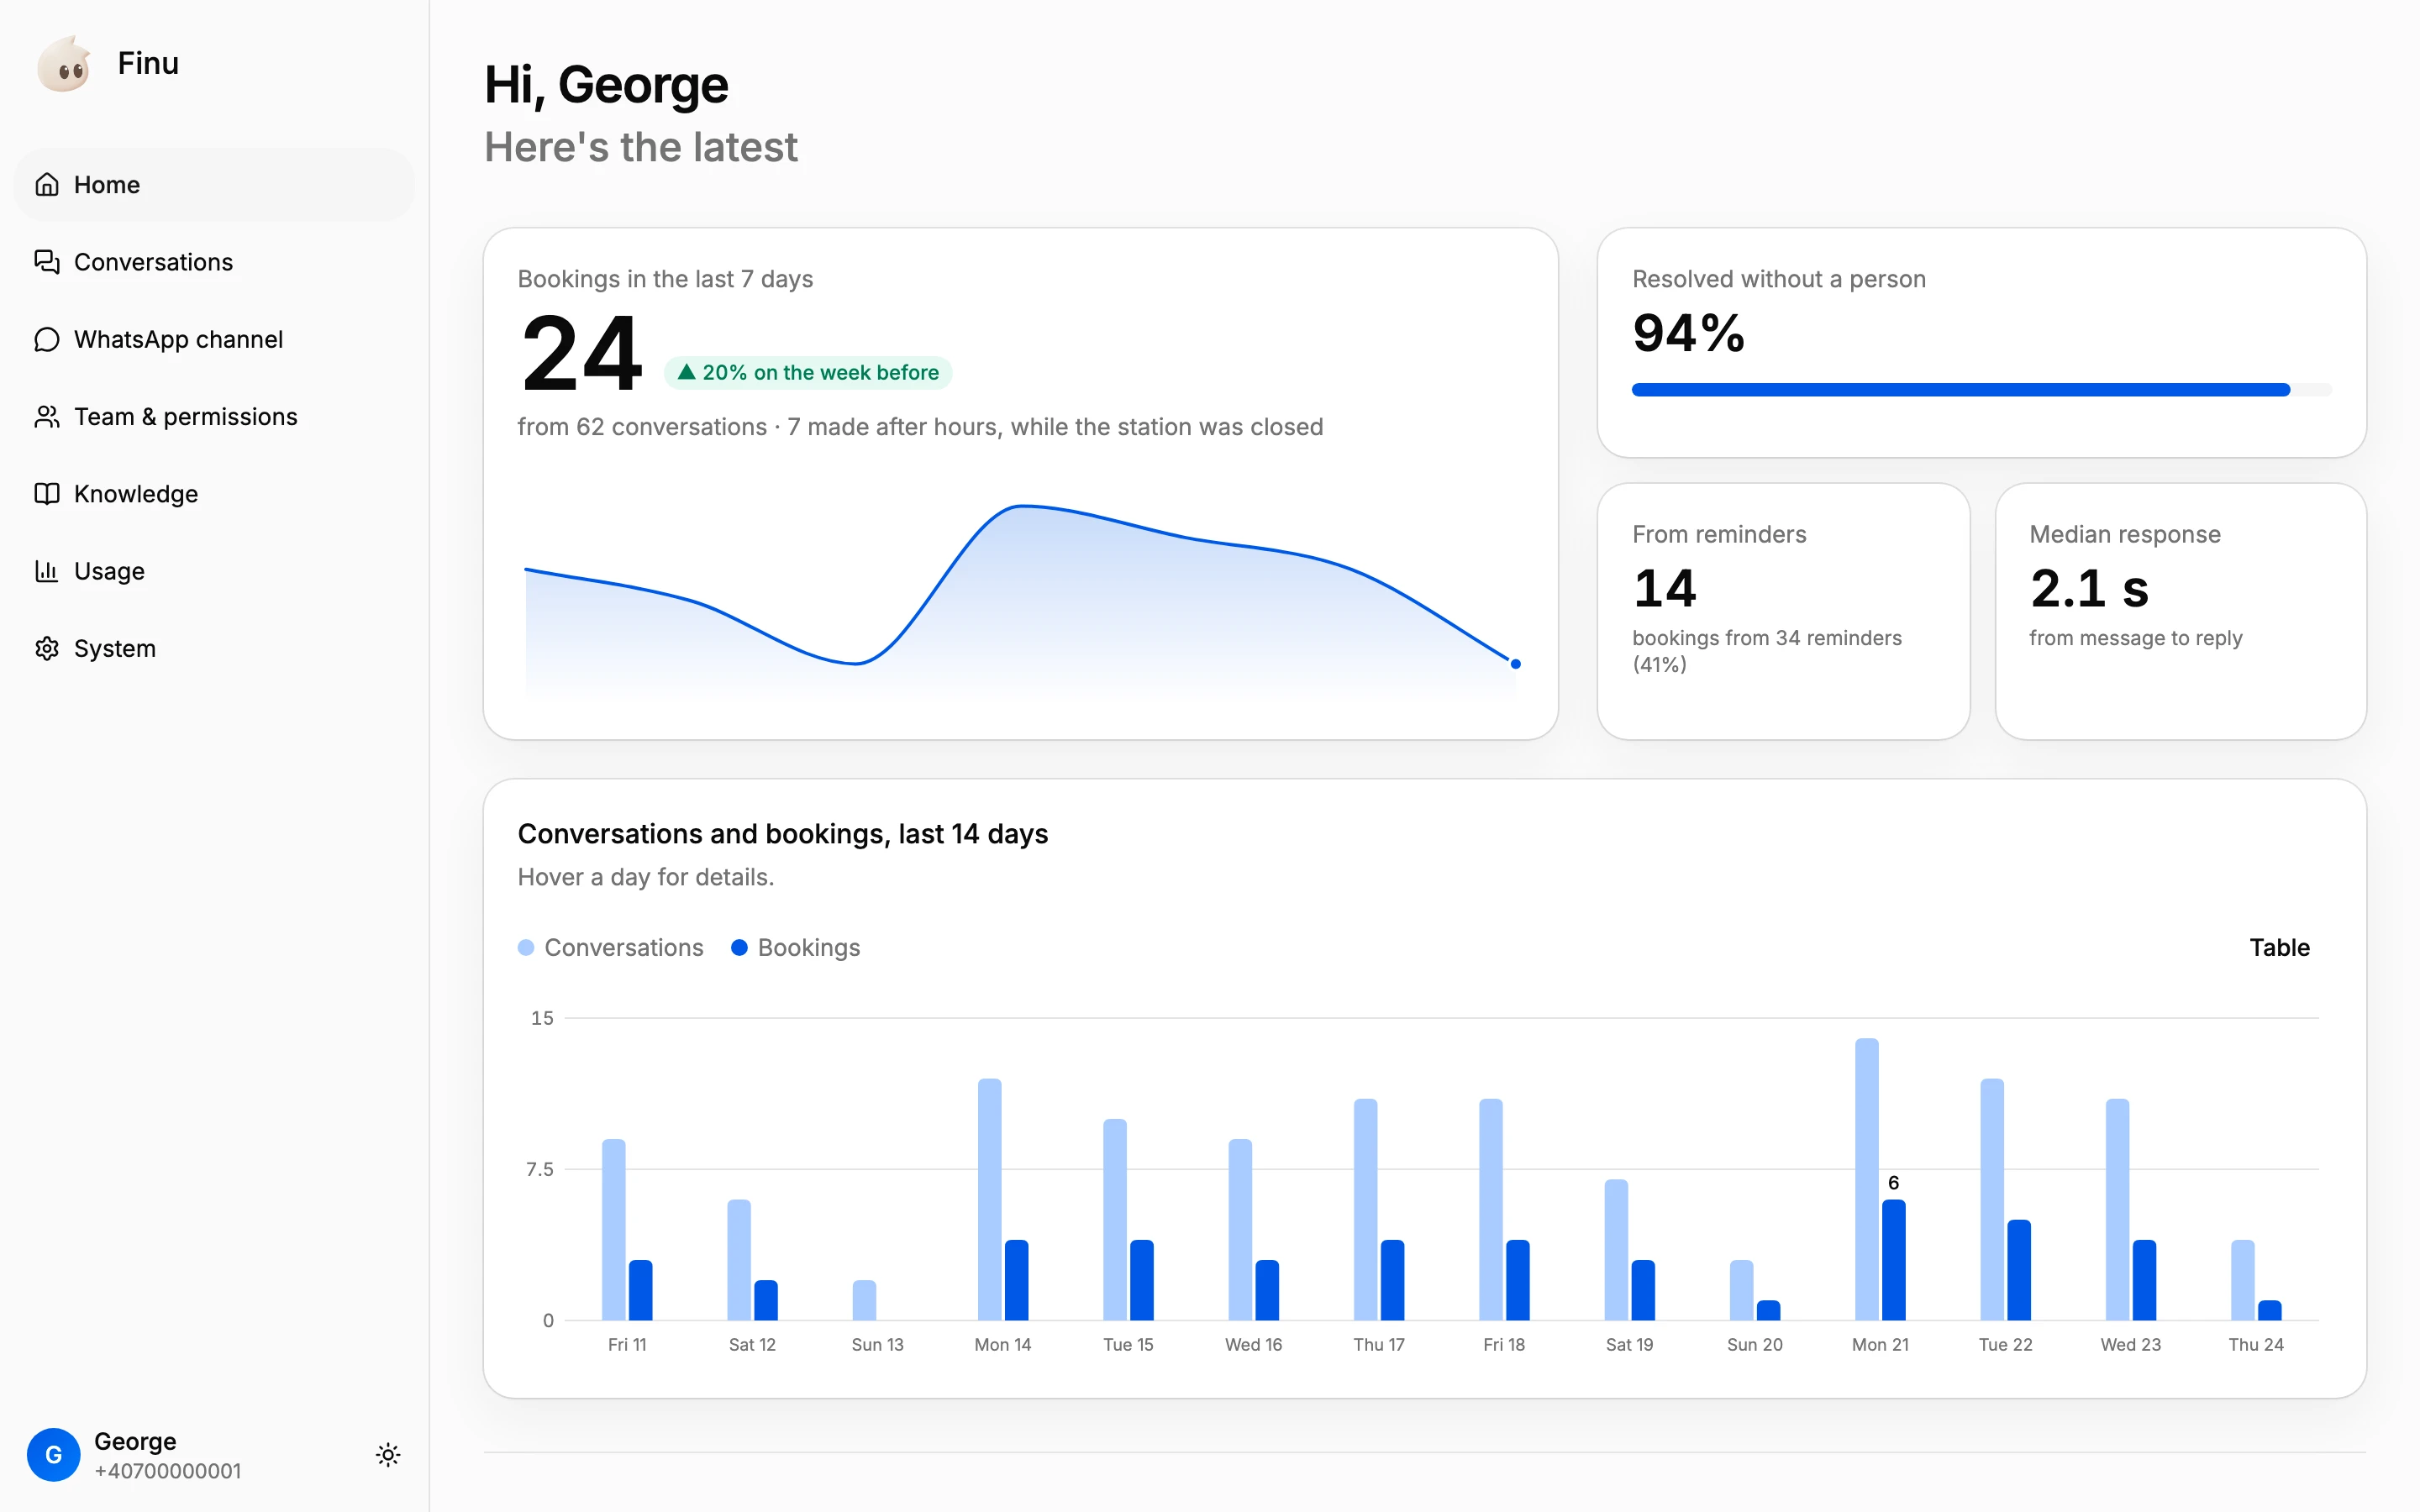Click the '20% on the week before' badge
Image resolution: width=2420 pixels, height=1512 pixels.
(808, 373)
